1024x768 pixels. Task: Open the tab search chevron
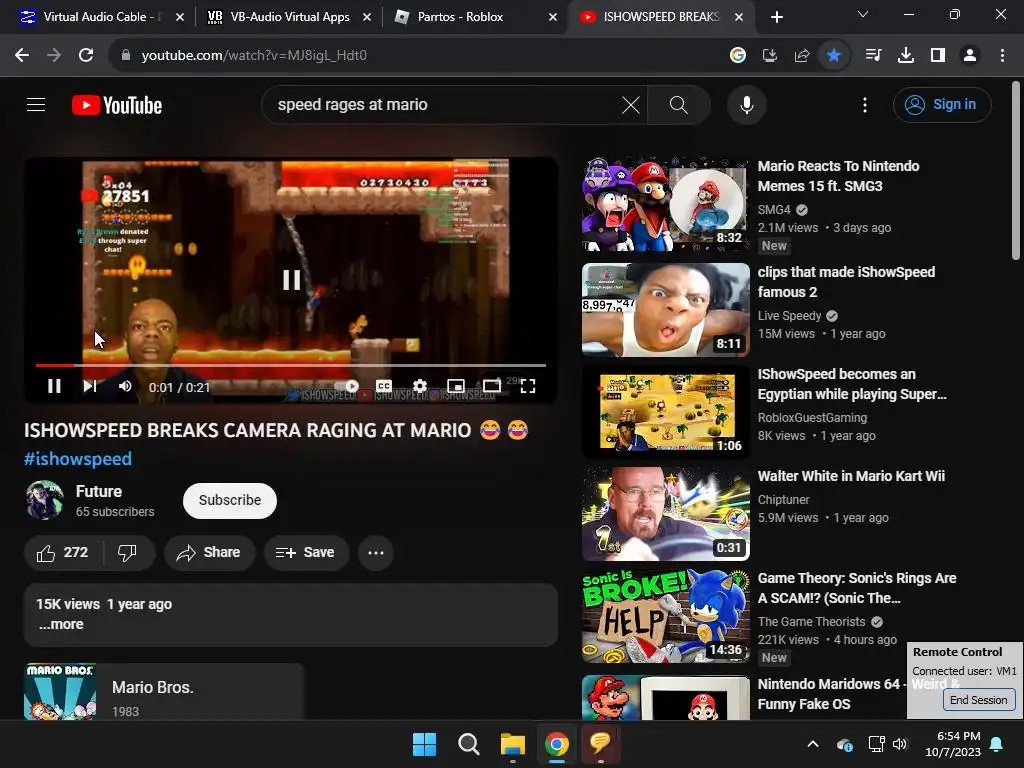coord(863,14)
